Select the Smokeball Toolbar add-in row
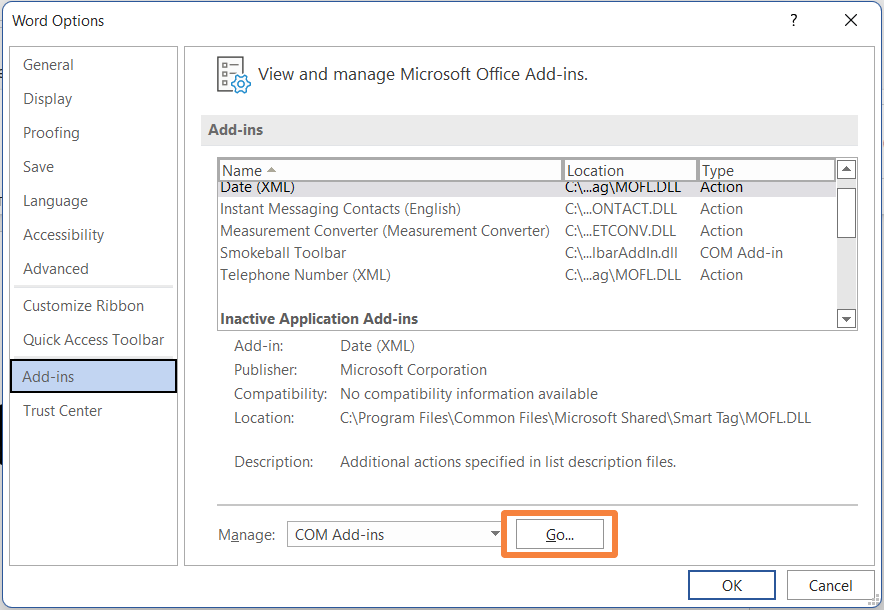Image resolution: width=884 pixels, height=610 pixels. (x=283, y=253)
